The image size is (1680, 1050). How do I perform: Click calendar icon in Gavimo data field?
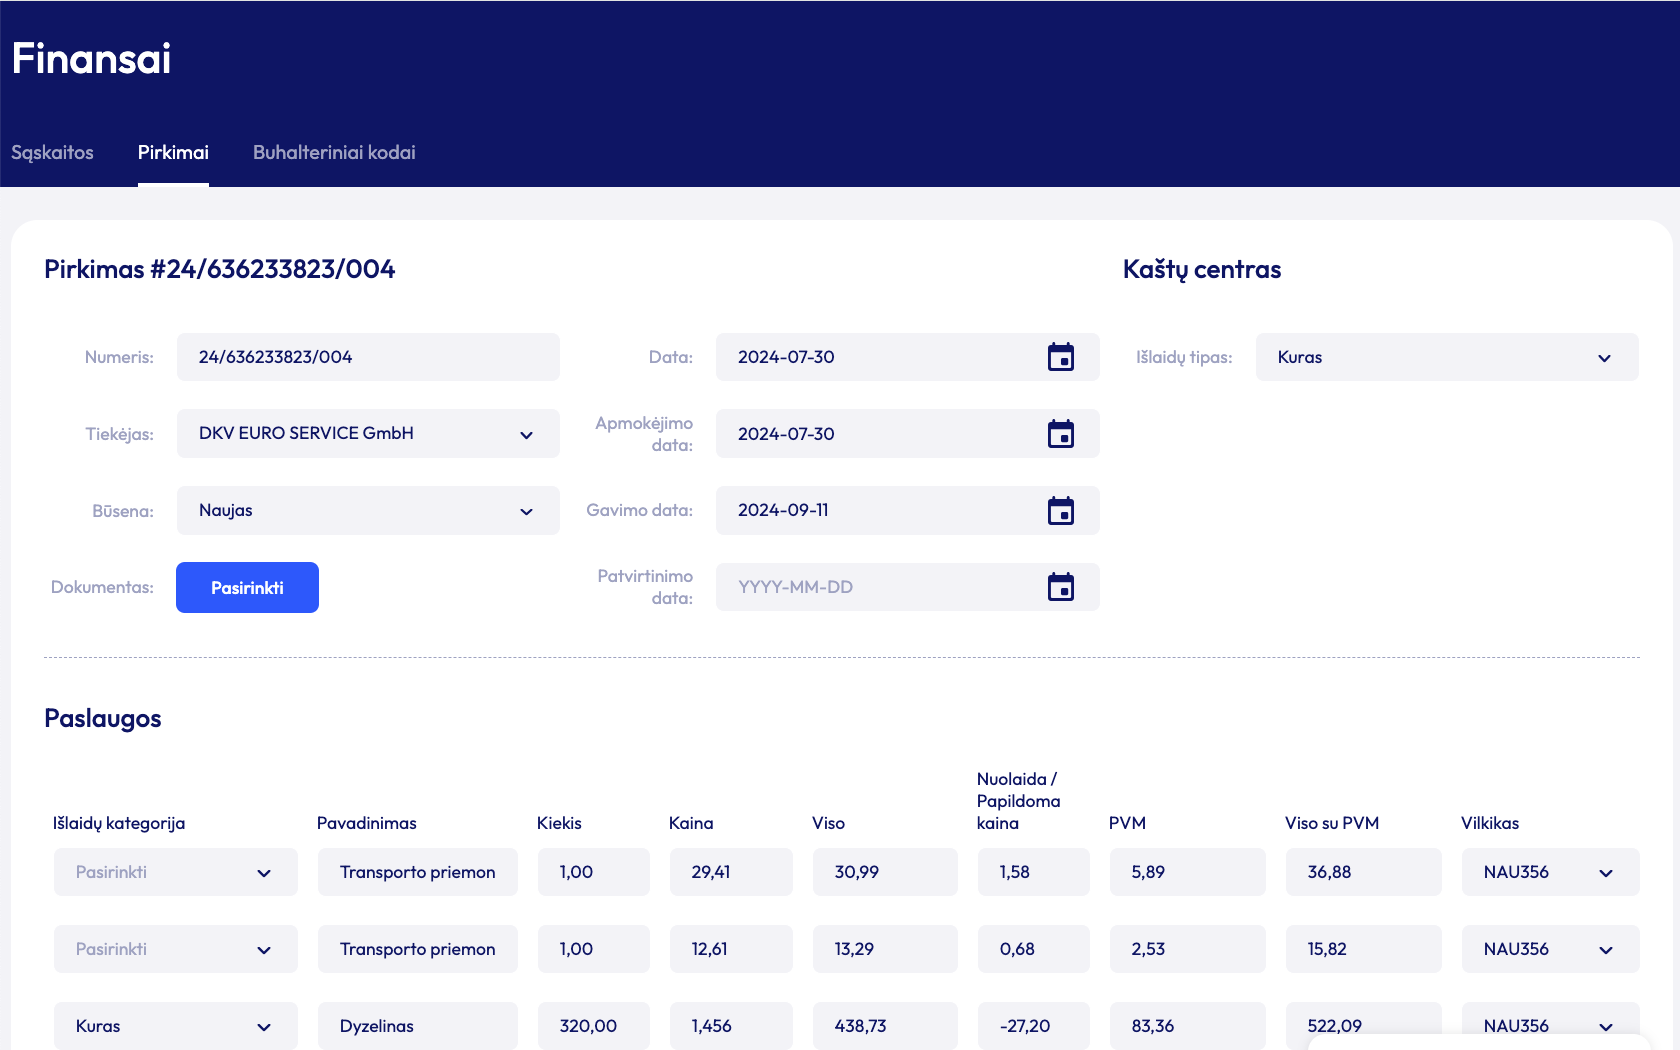coord(1060,511)
